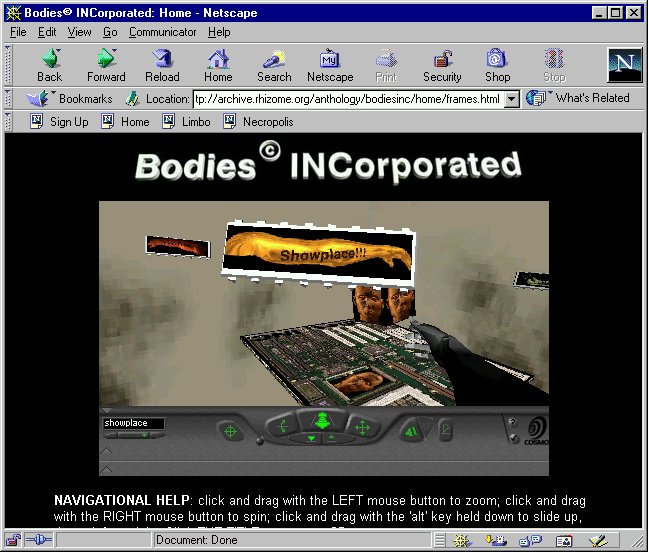
Task: Open Navigator from the component bar
Action: coord(462,540)
